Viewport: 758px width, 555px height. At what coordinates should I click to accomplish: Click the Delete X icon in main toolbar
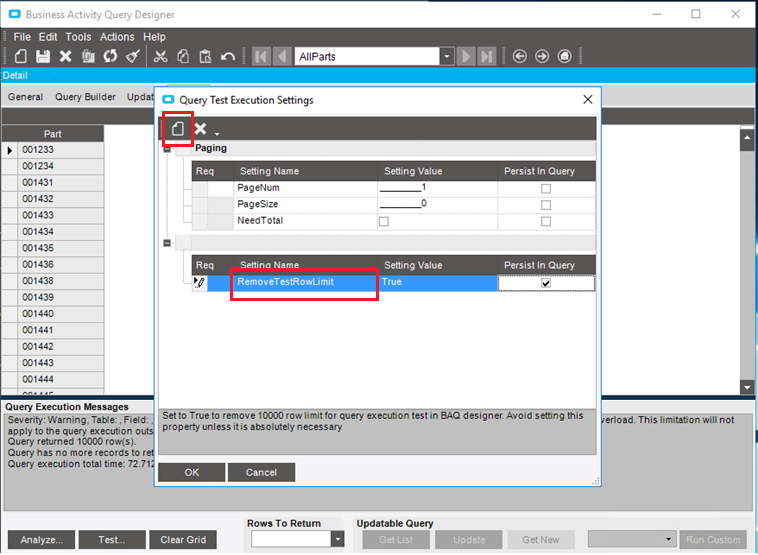(x=65, y=57)
